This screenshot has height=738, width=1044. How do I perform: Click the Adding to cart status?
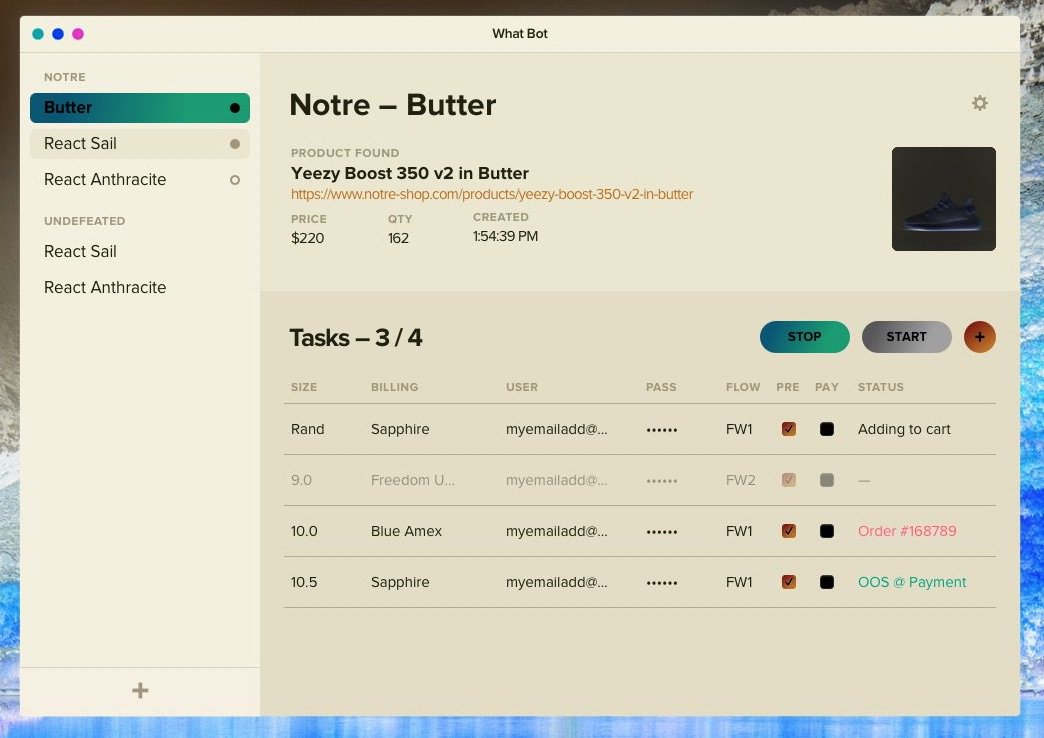(904, 430)
